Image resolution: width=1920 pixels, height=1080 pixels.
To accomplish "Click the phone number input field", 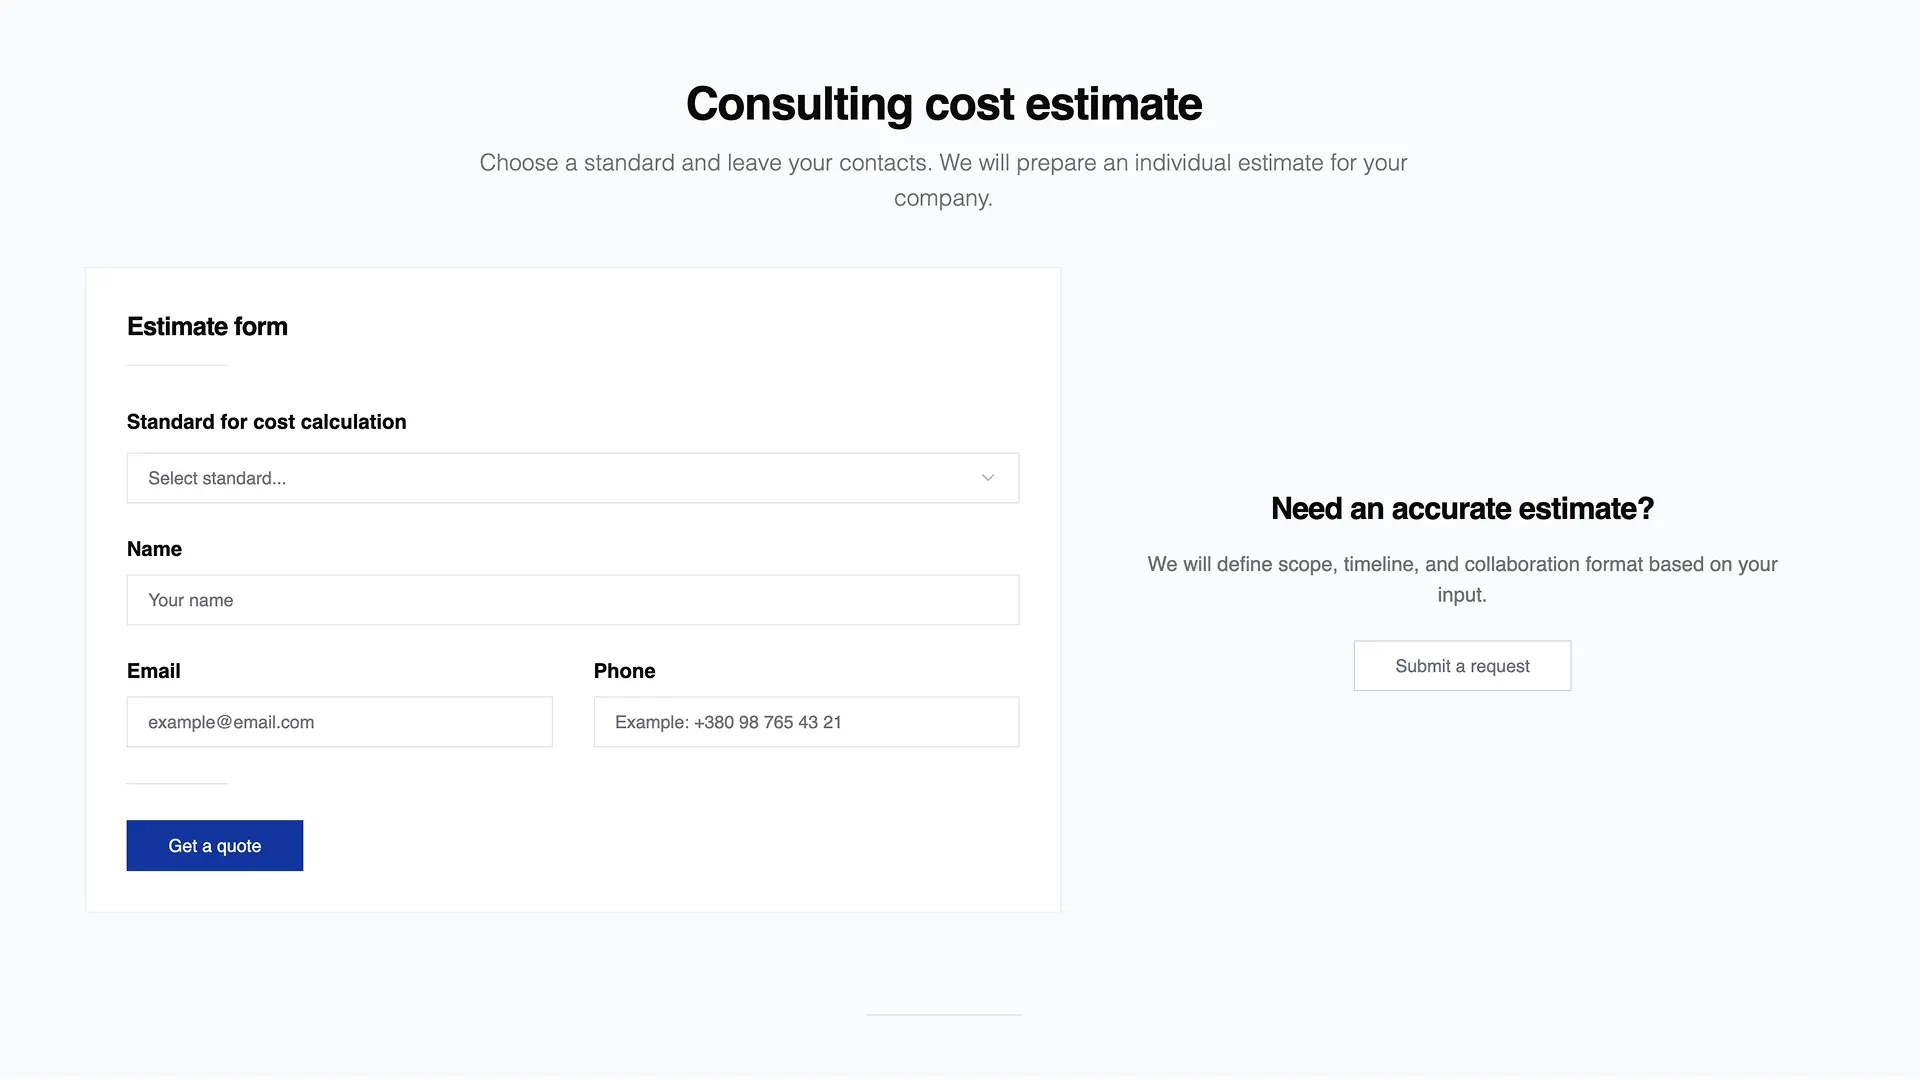I will point(806,722).
